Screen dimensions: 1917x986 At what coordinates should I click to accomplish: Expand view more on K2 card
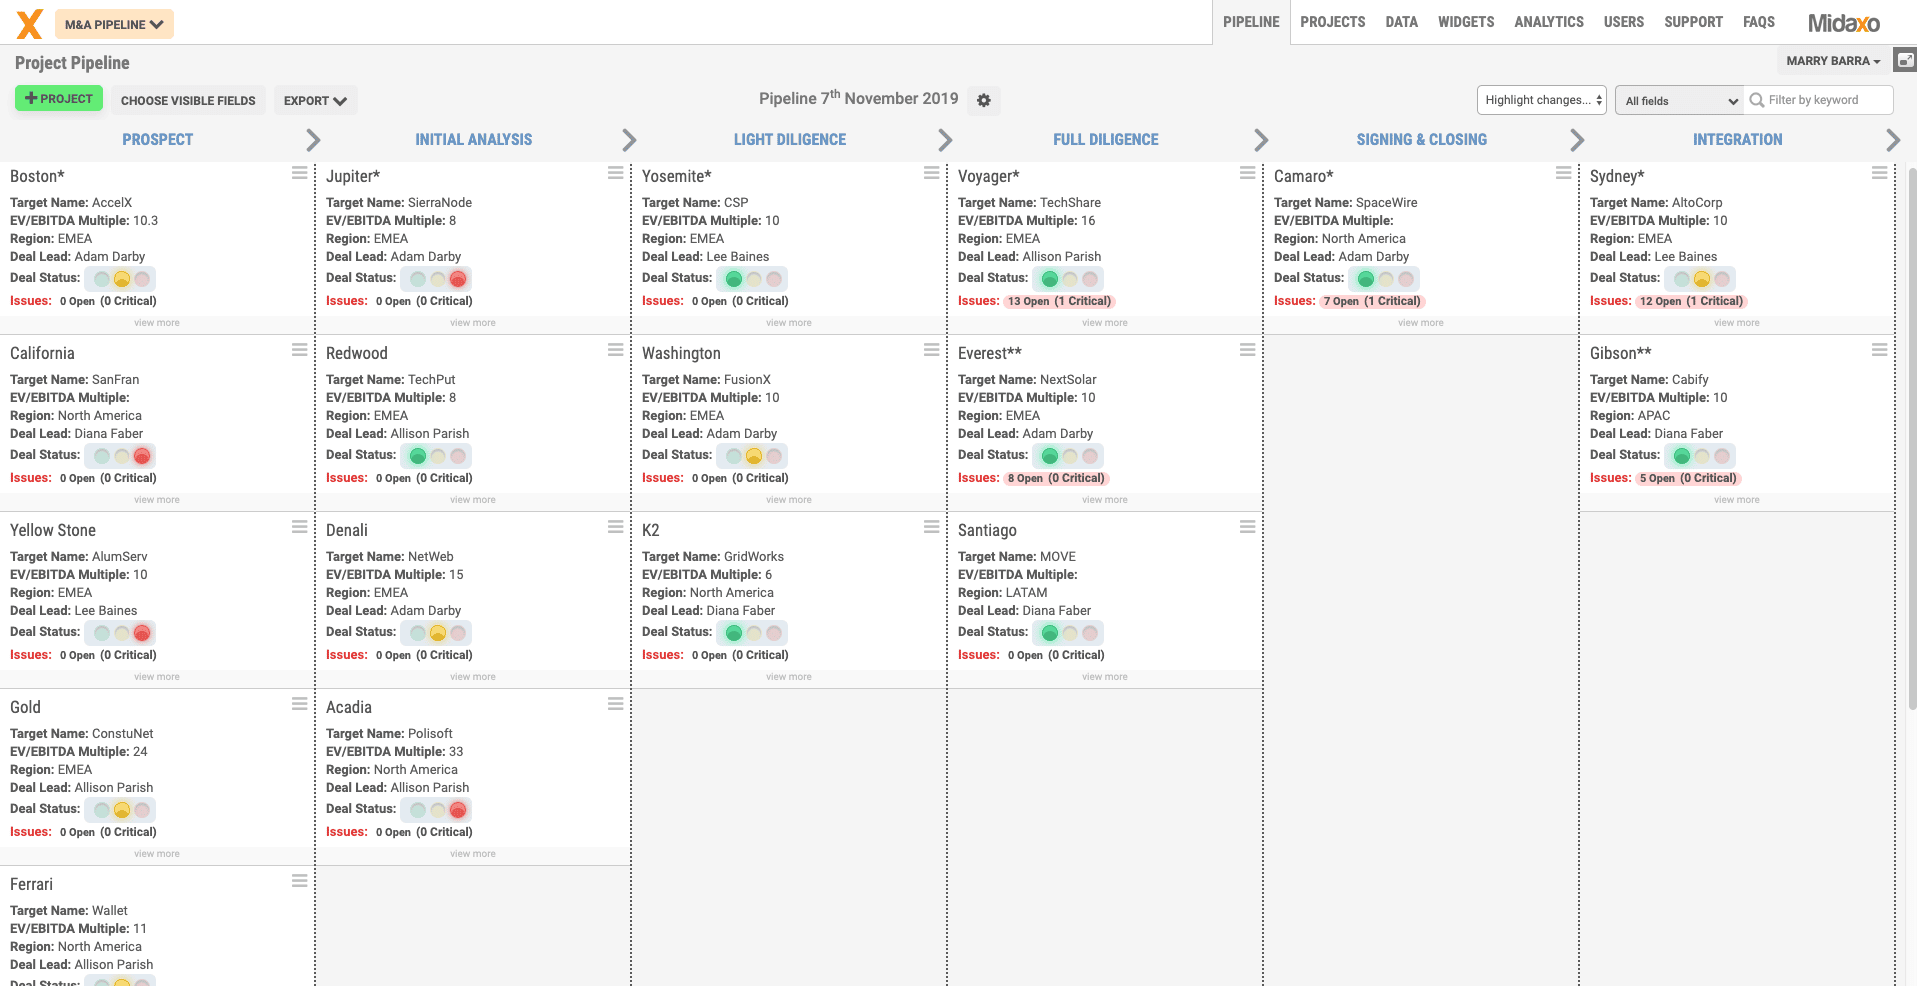click(789, 677)
